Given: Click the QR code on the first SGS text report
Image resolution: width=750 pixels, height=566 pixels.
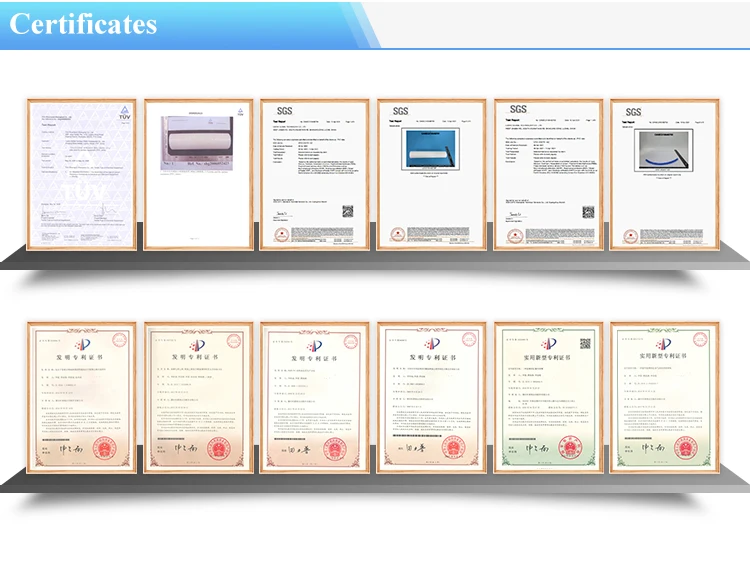Looking at the screenshot, I should click(x=348, y=211).
